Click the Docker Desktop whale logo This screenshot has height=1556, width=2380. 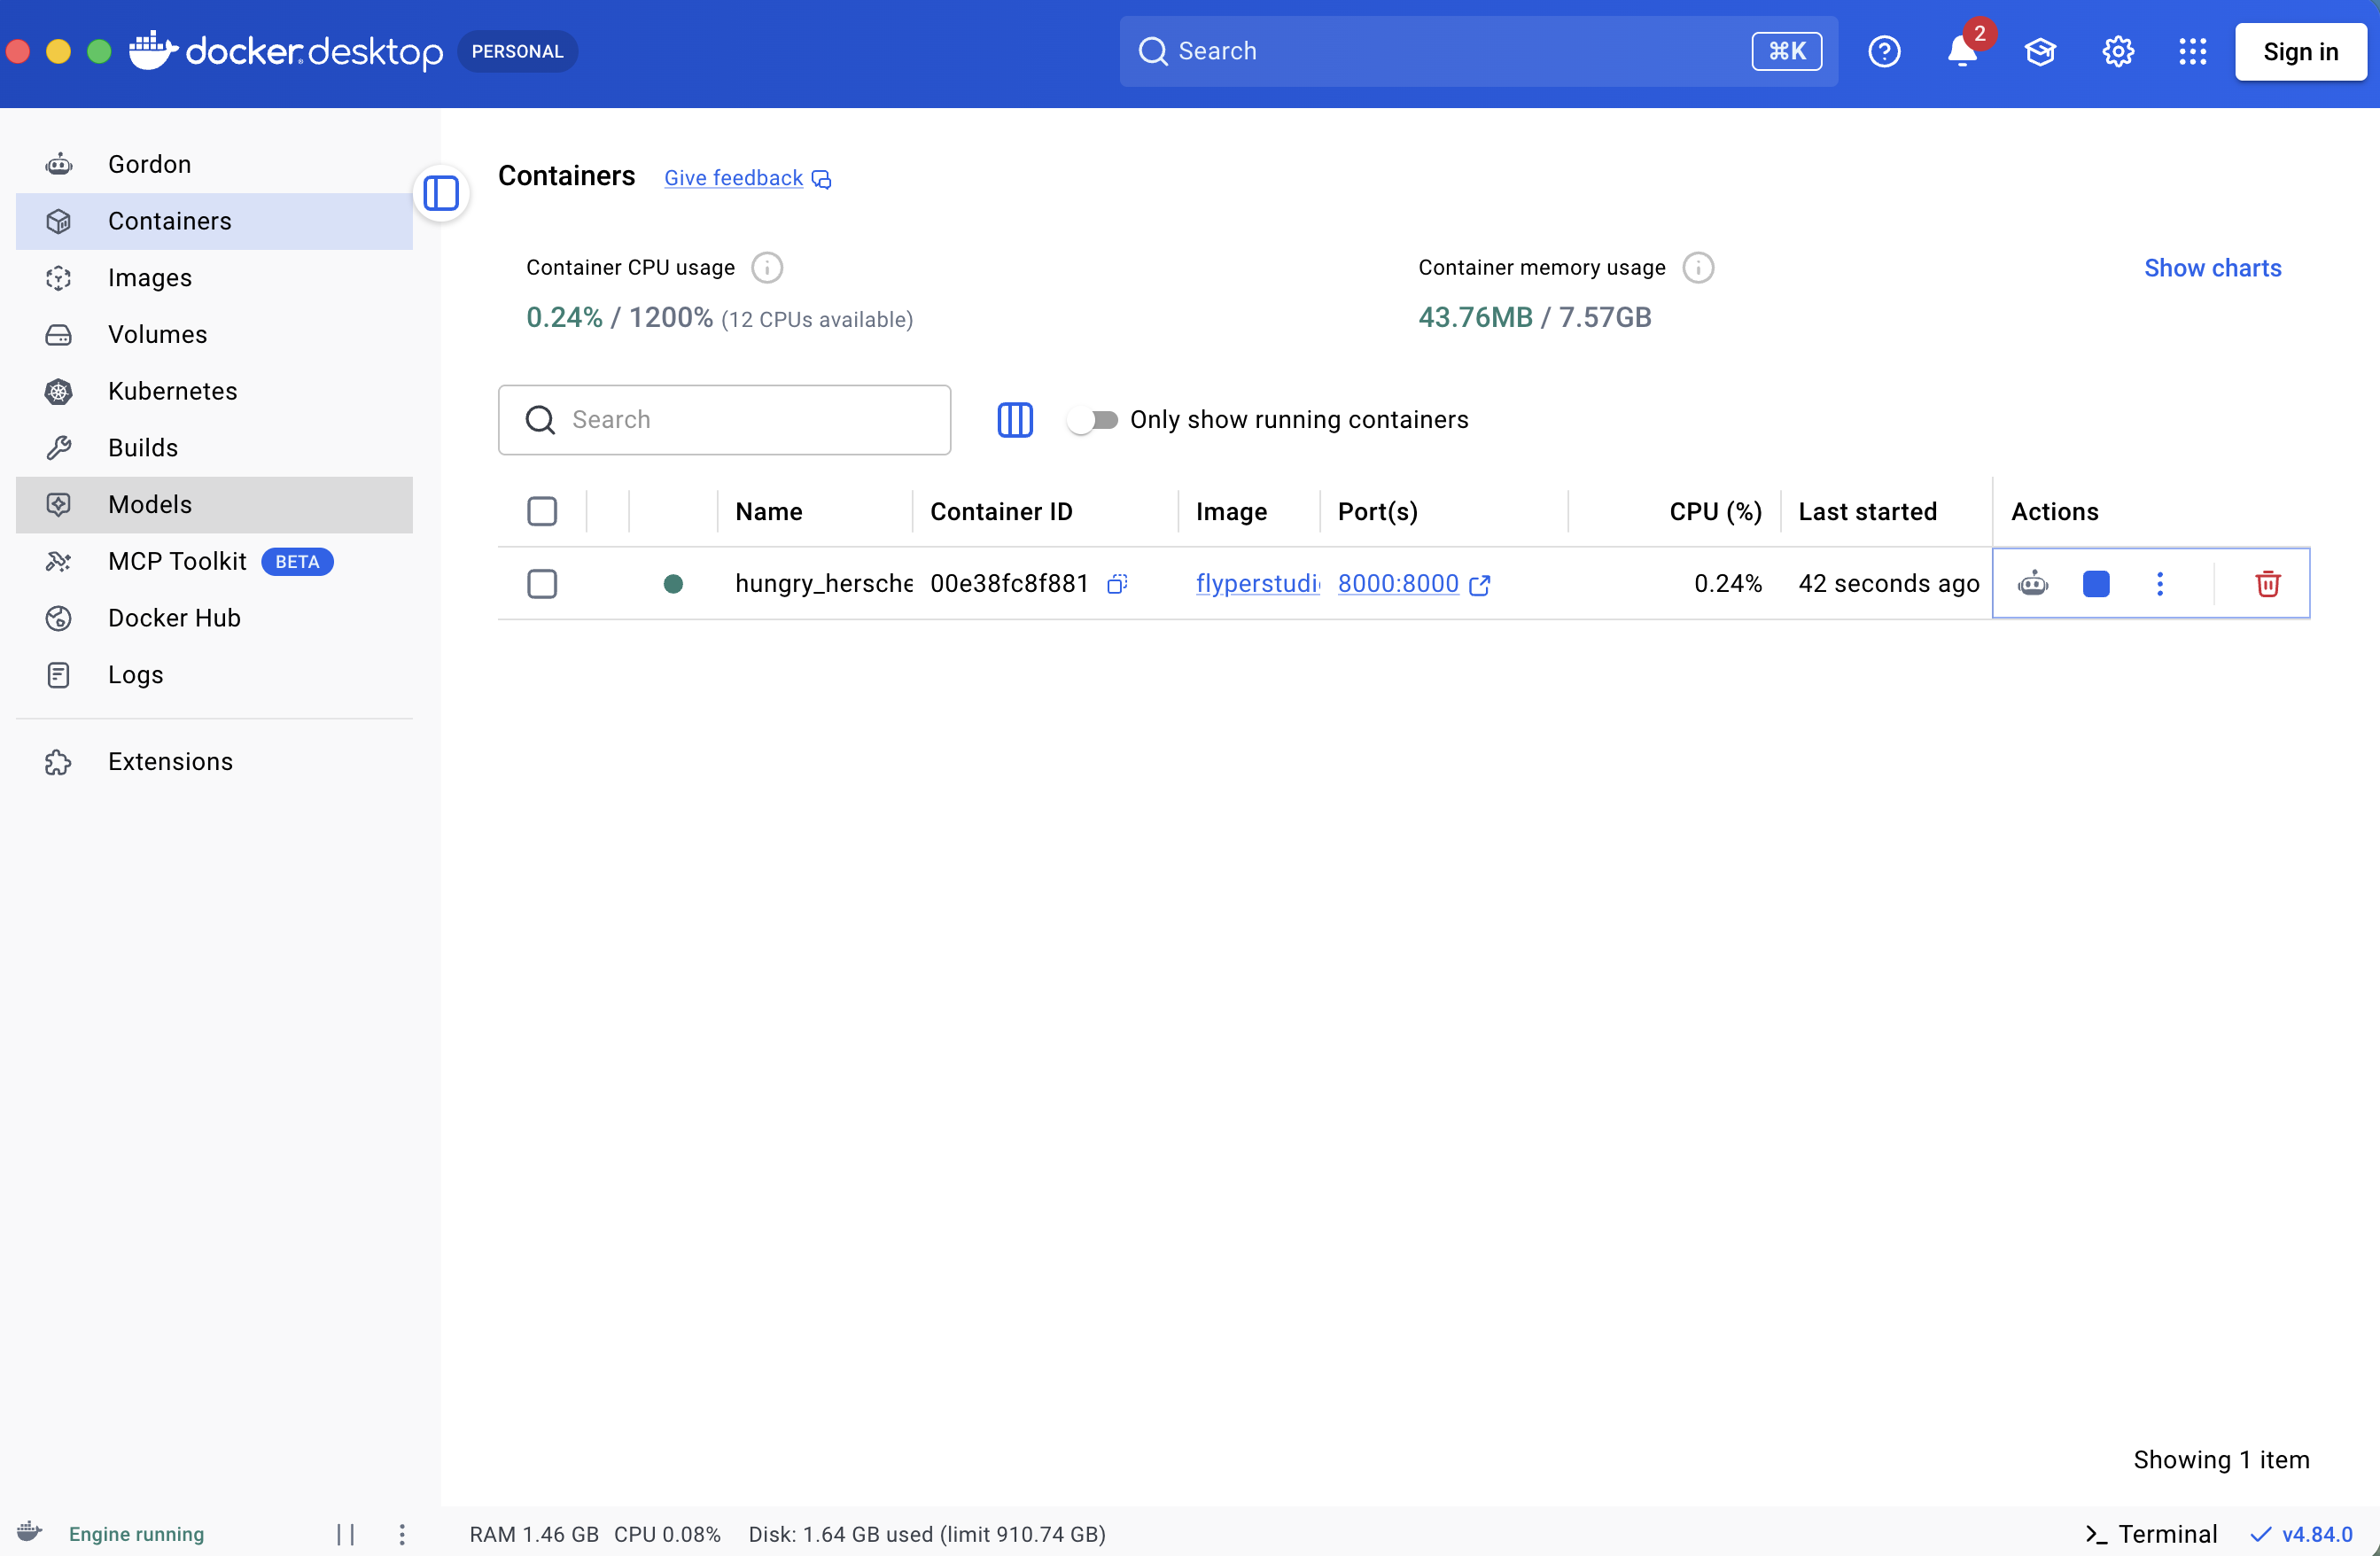pyautogui.click(x=153, y=50)
